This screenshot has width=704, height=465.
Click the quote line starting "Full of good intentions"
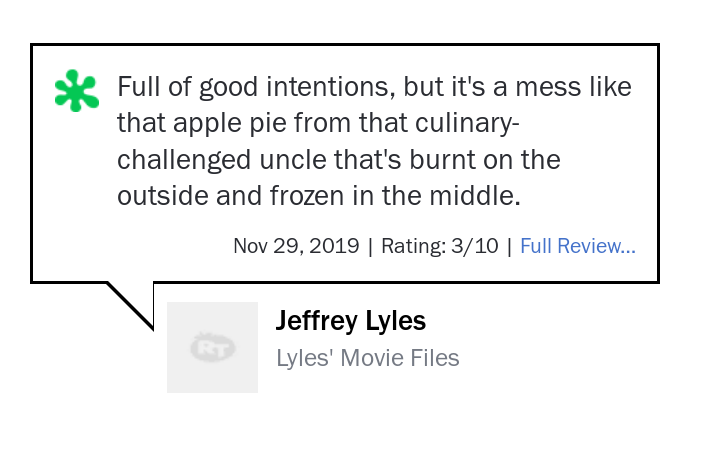[374, 87]
